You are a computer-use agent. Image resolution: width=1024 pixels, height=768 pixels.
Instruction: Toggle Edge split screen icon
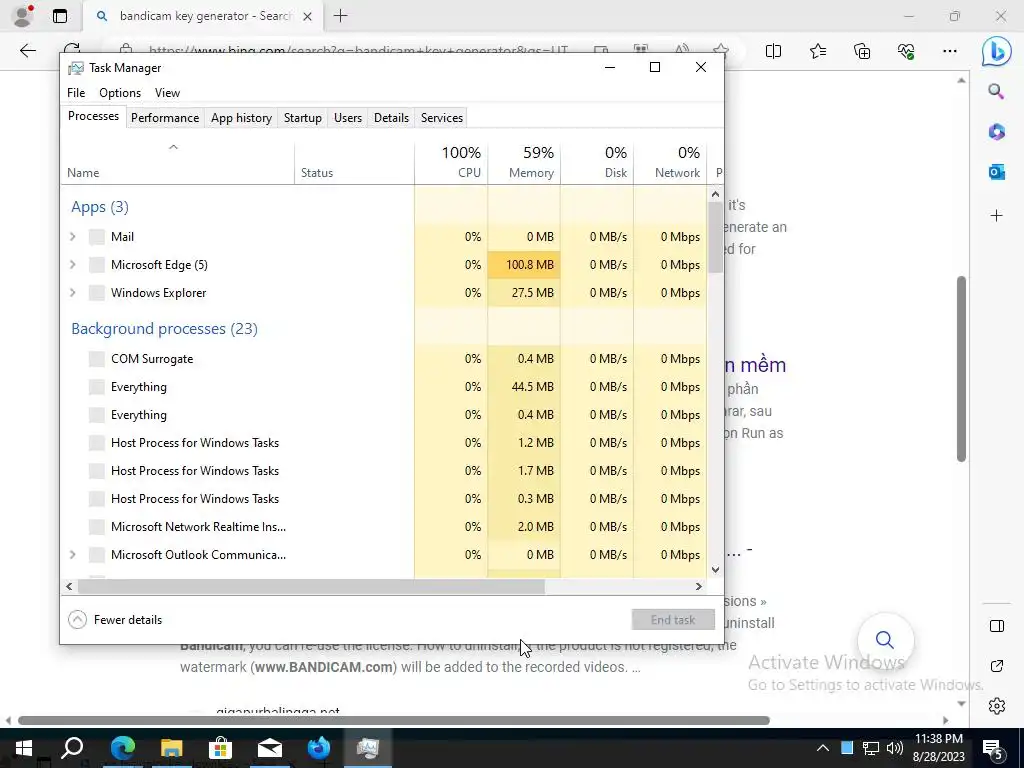pyautogui.click(x=773, y=51)
